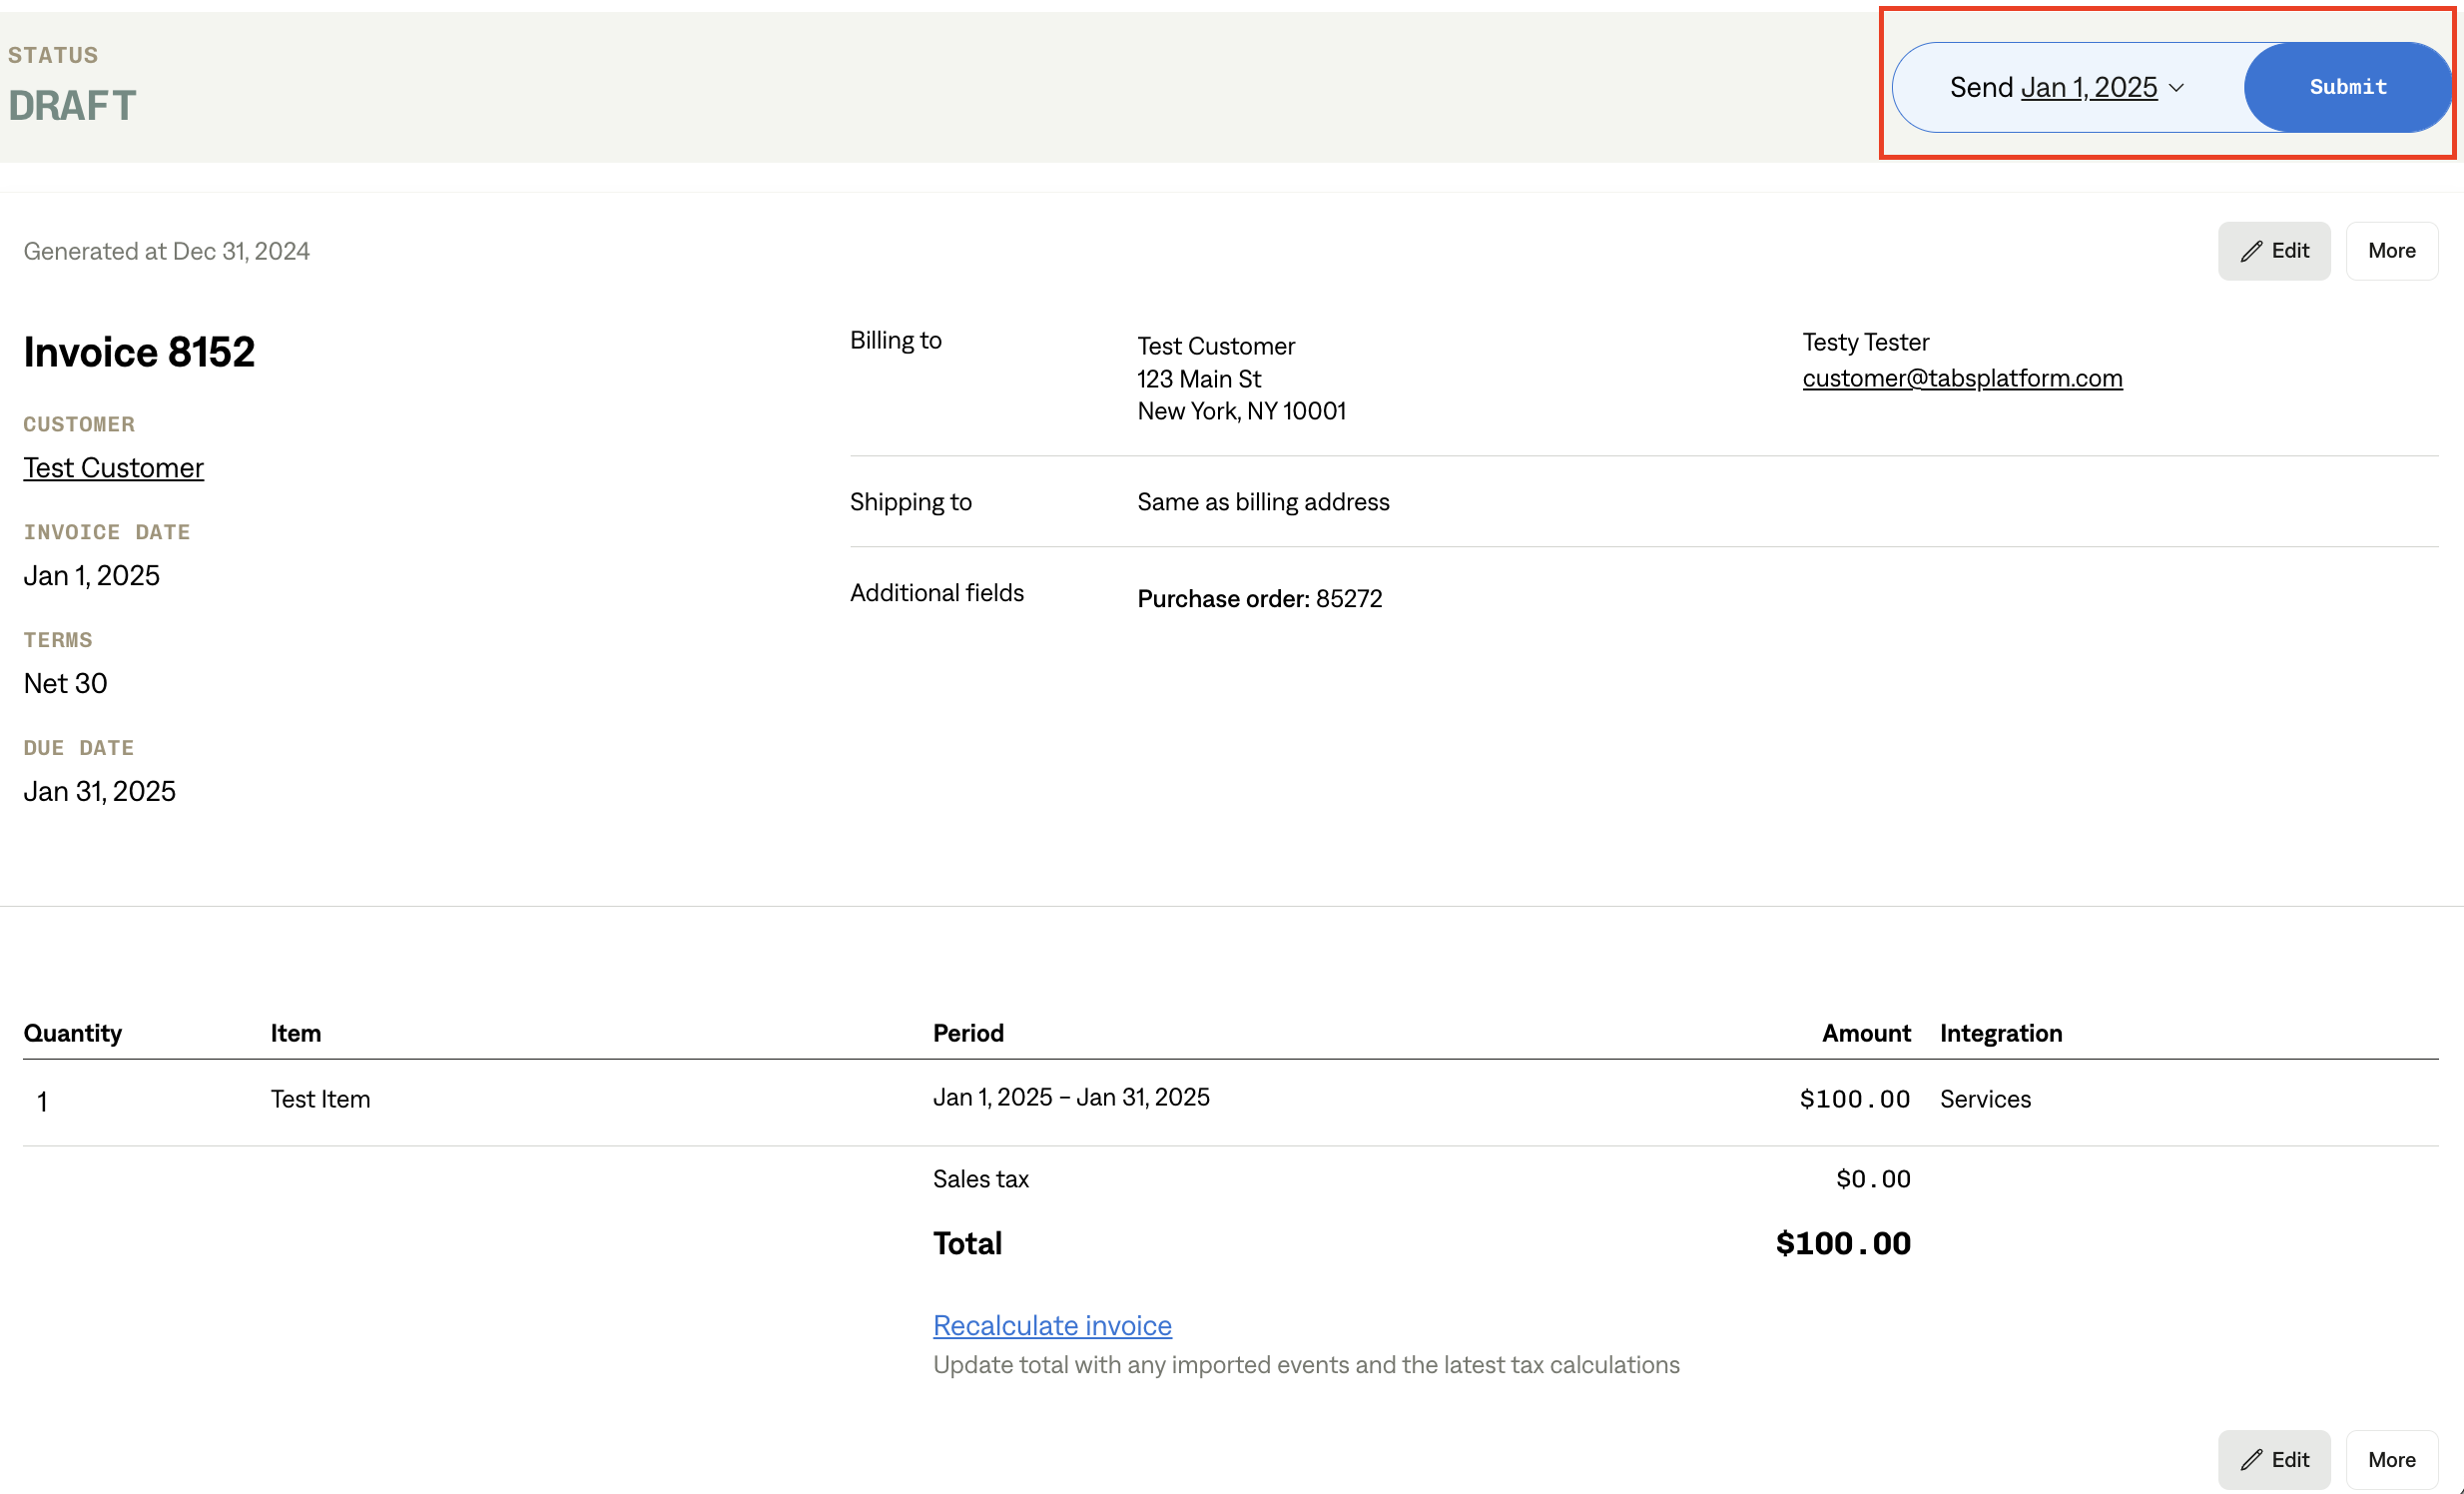Open the top More menu
Viewport: 2464px width, 1494px height.
point(2390,251)
